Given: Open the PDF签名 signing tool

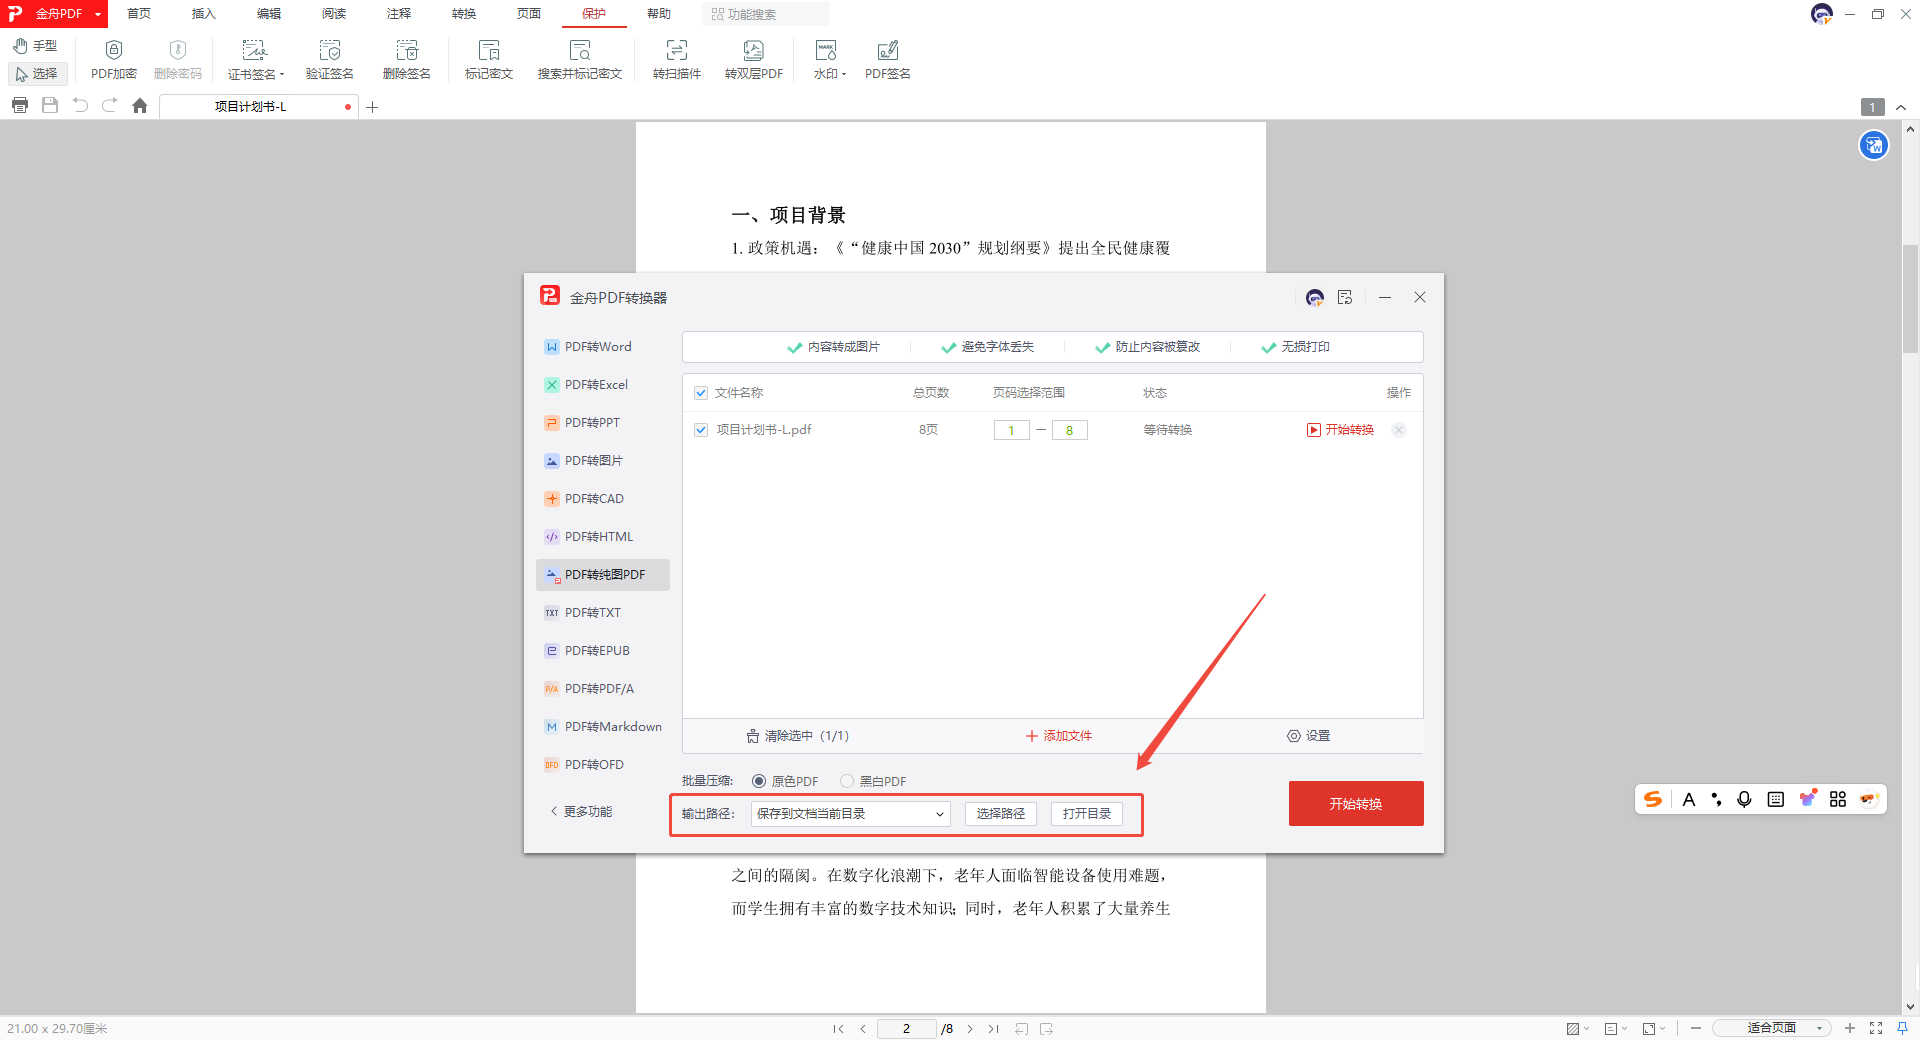Looking at the screenshot, I should pos(888,60).
